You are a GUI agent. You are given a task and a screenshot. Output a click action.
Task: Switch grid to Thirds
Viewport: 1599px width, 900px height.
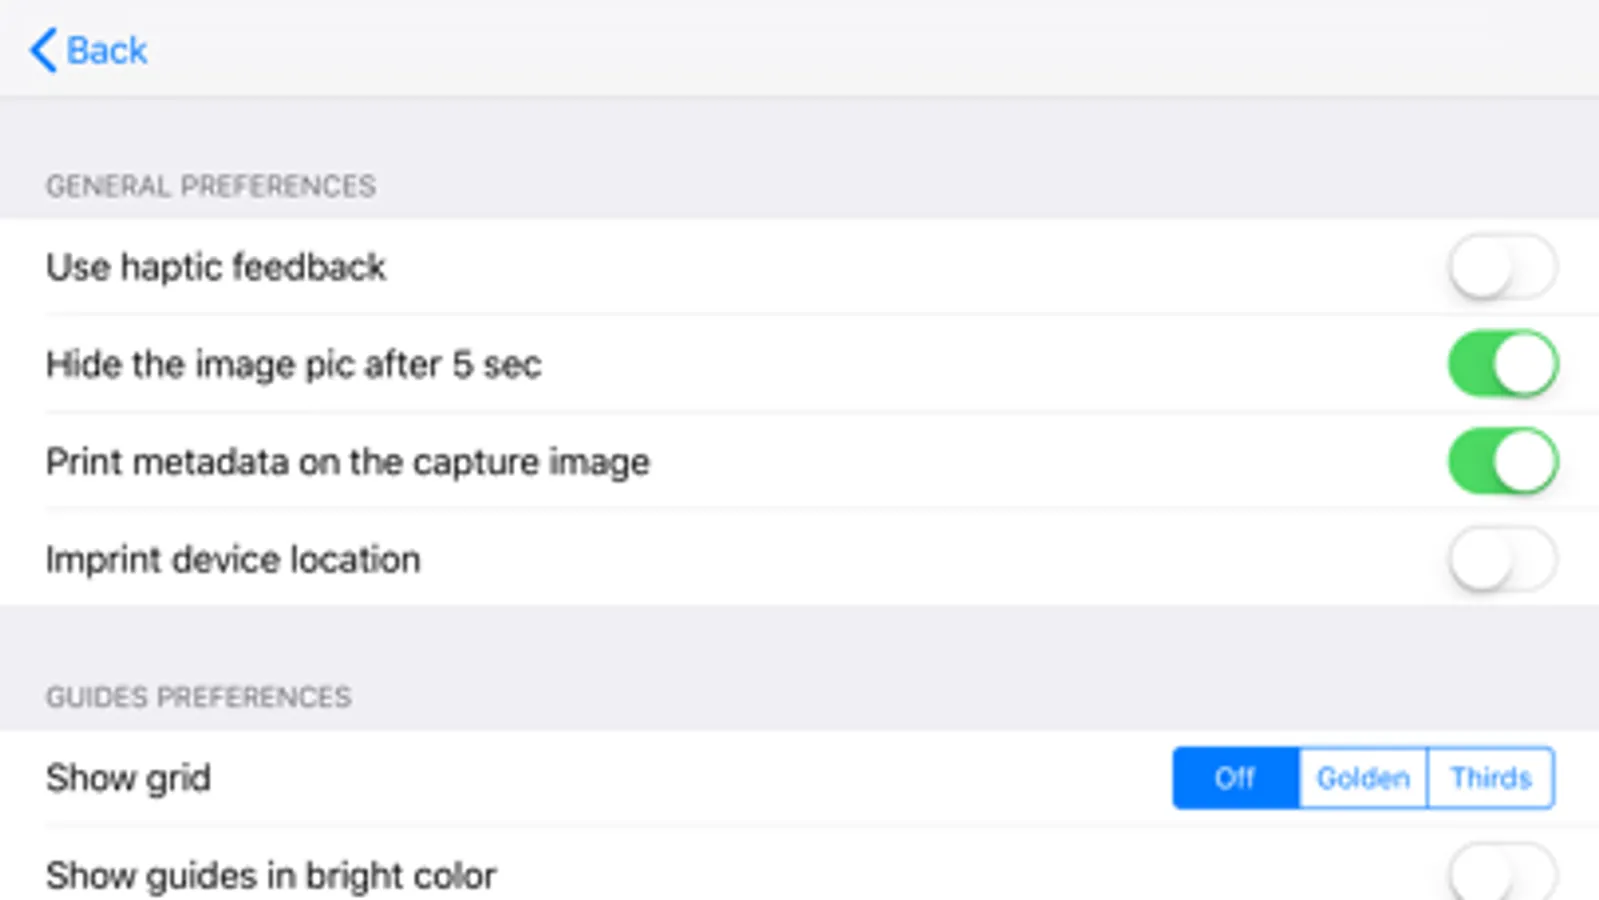click(1491, 778)
